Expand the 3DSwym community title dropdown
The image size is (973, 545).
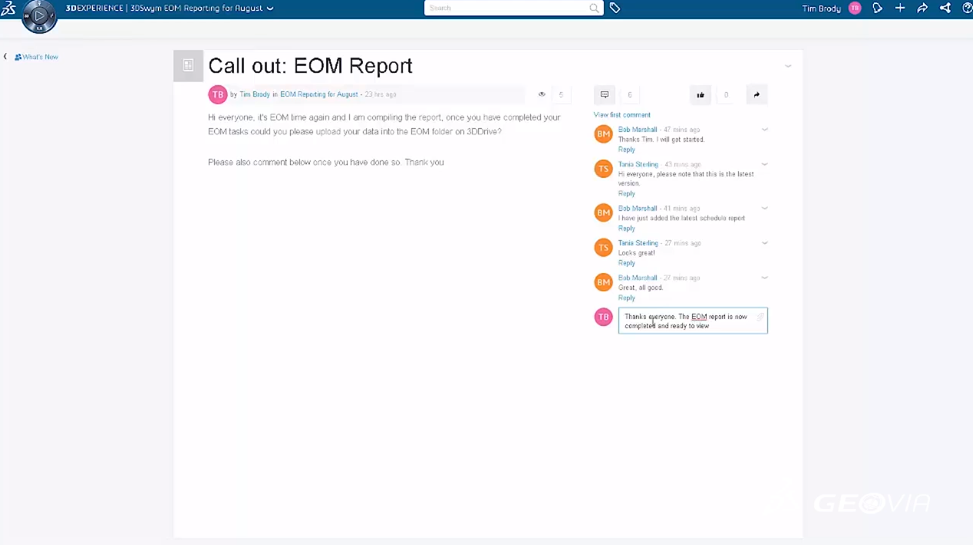(x=270, y=8)
